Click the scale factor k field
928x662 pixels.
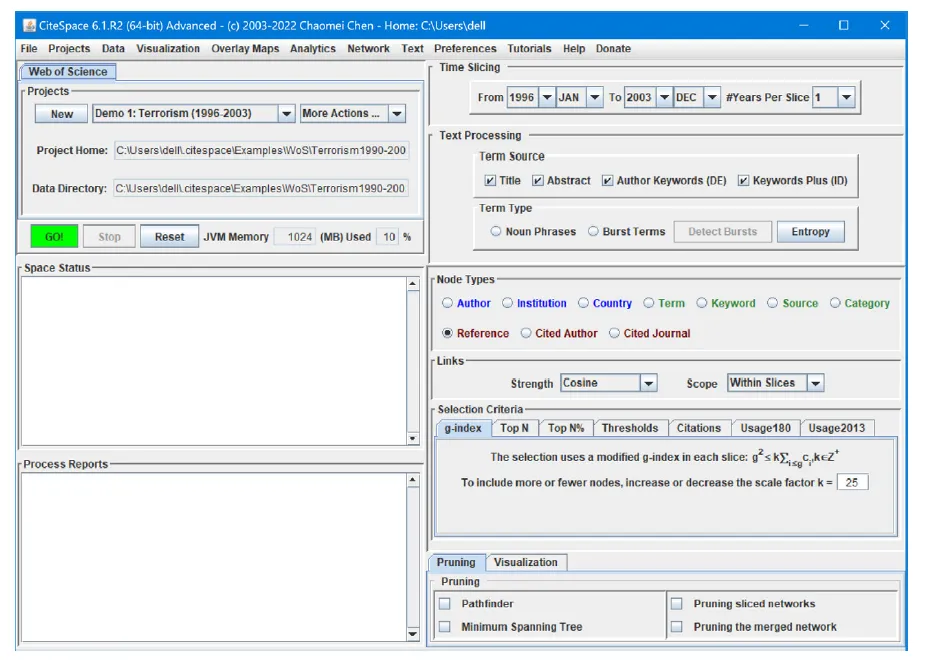852,482
